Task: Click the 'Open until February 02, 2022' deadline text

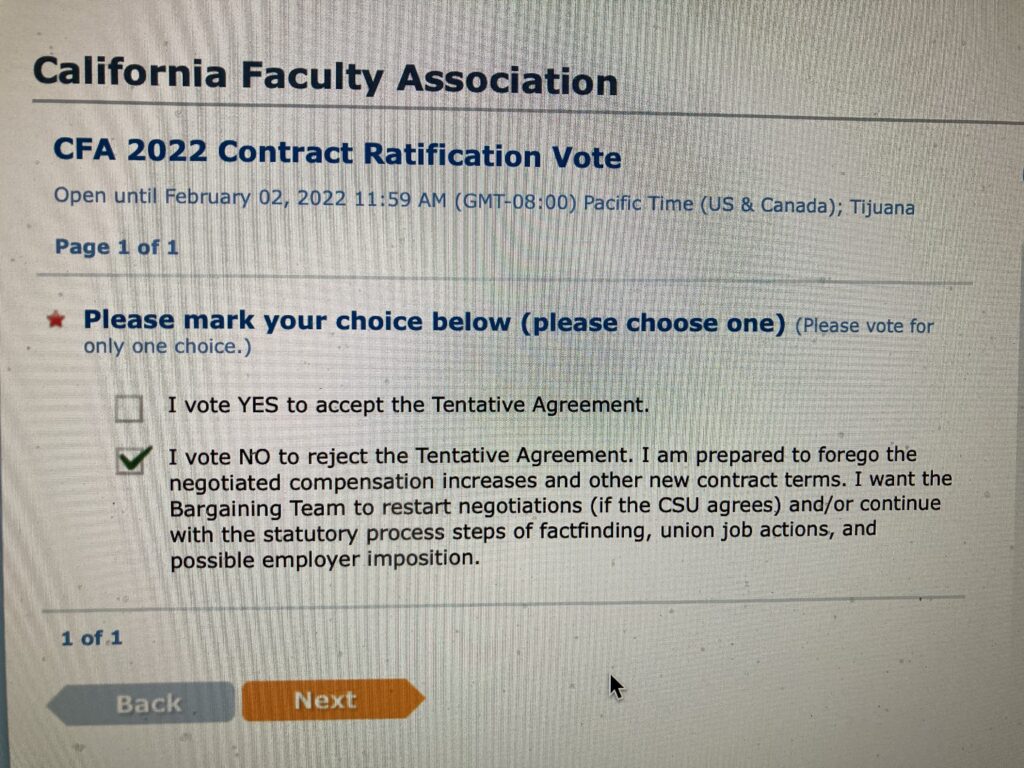Action: tap(250, 198)
